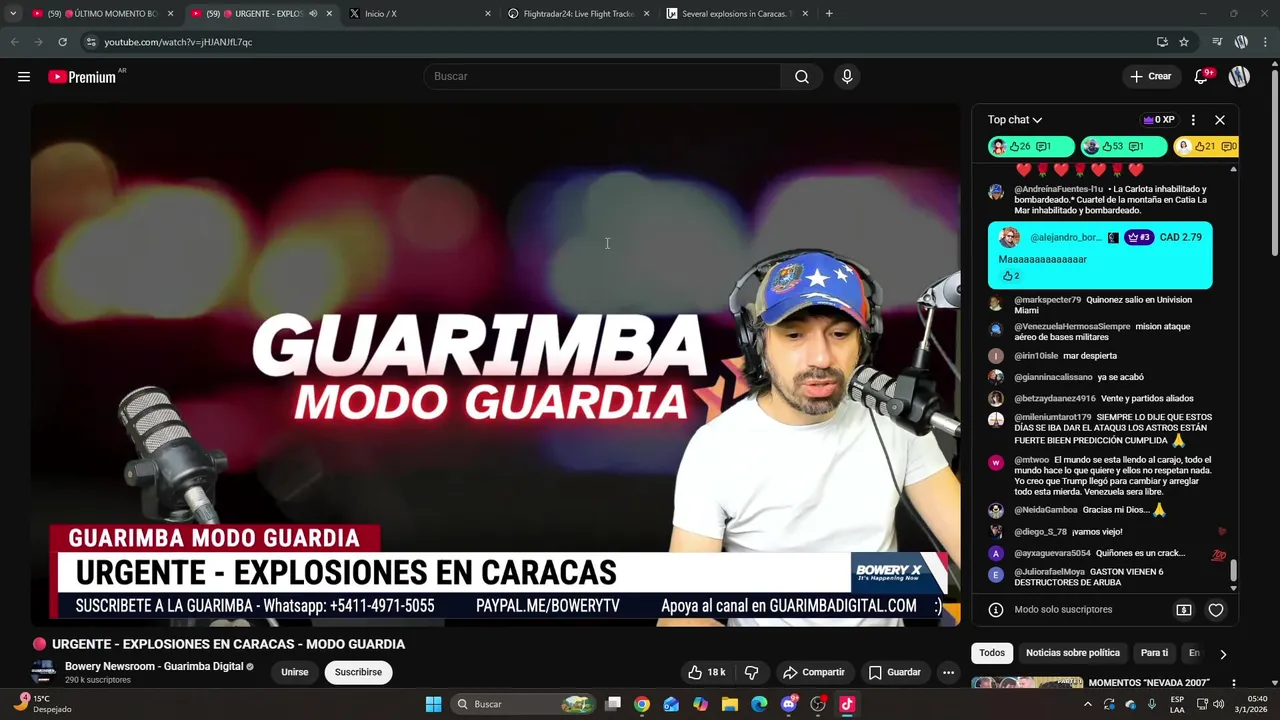Screen dimensions: 1280x720
Task: Expand the Top chat mode dropdown
Action: pos(1015,119)
